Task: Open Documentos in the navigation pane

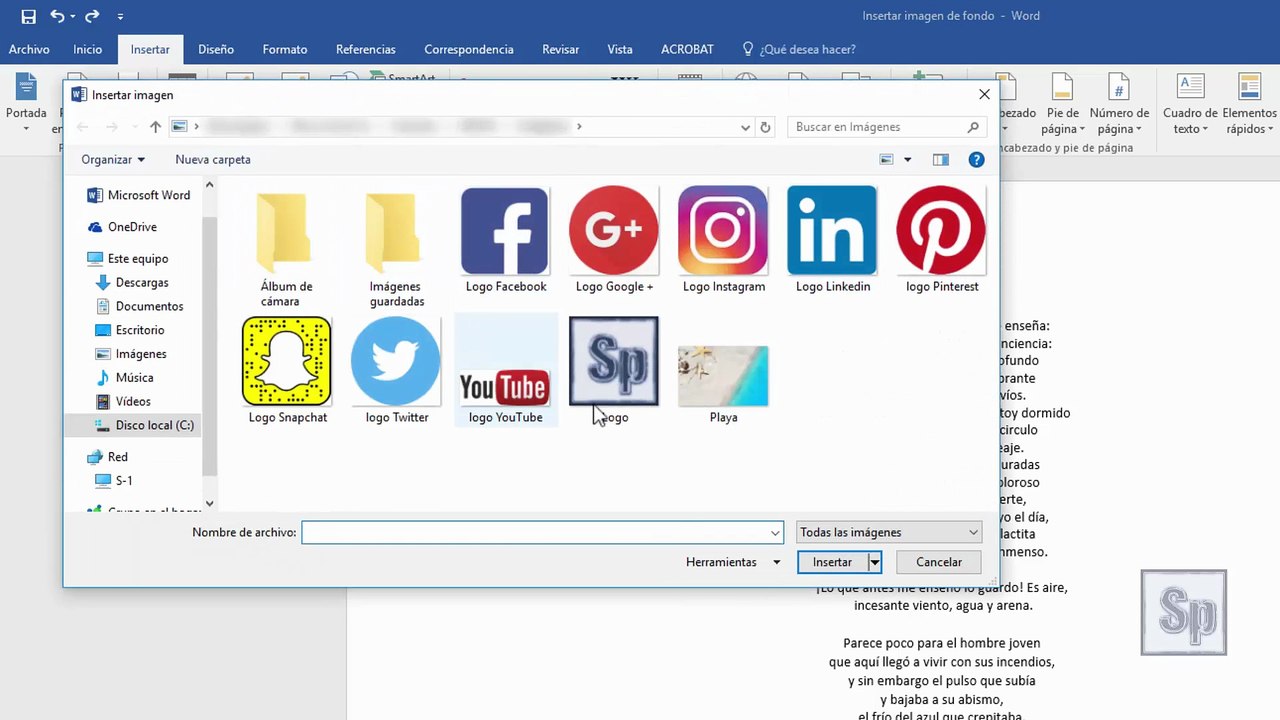Action: coord(139,306)
